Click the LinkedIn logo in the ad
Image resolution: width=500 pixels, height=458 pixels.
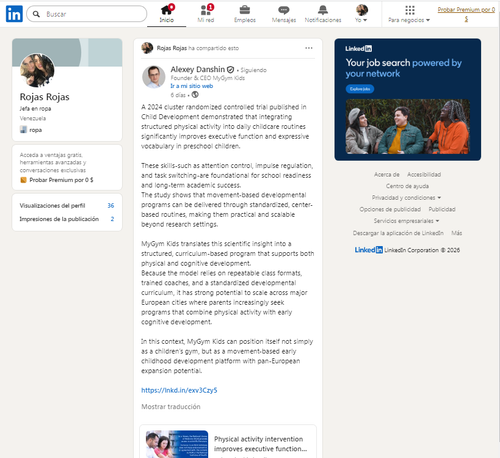(358, 49)
